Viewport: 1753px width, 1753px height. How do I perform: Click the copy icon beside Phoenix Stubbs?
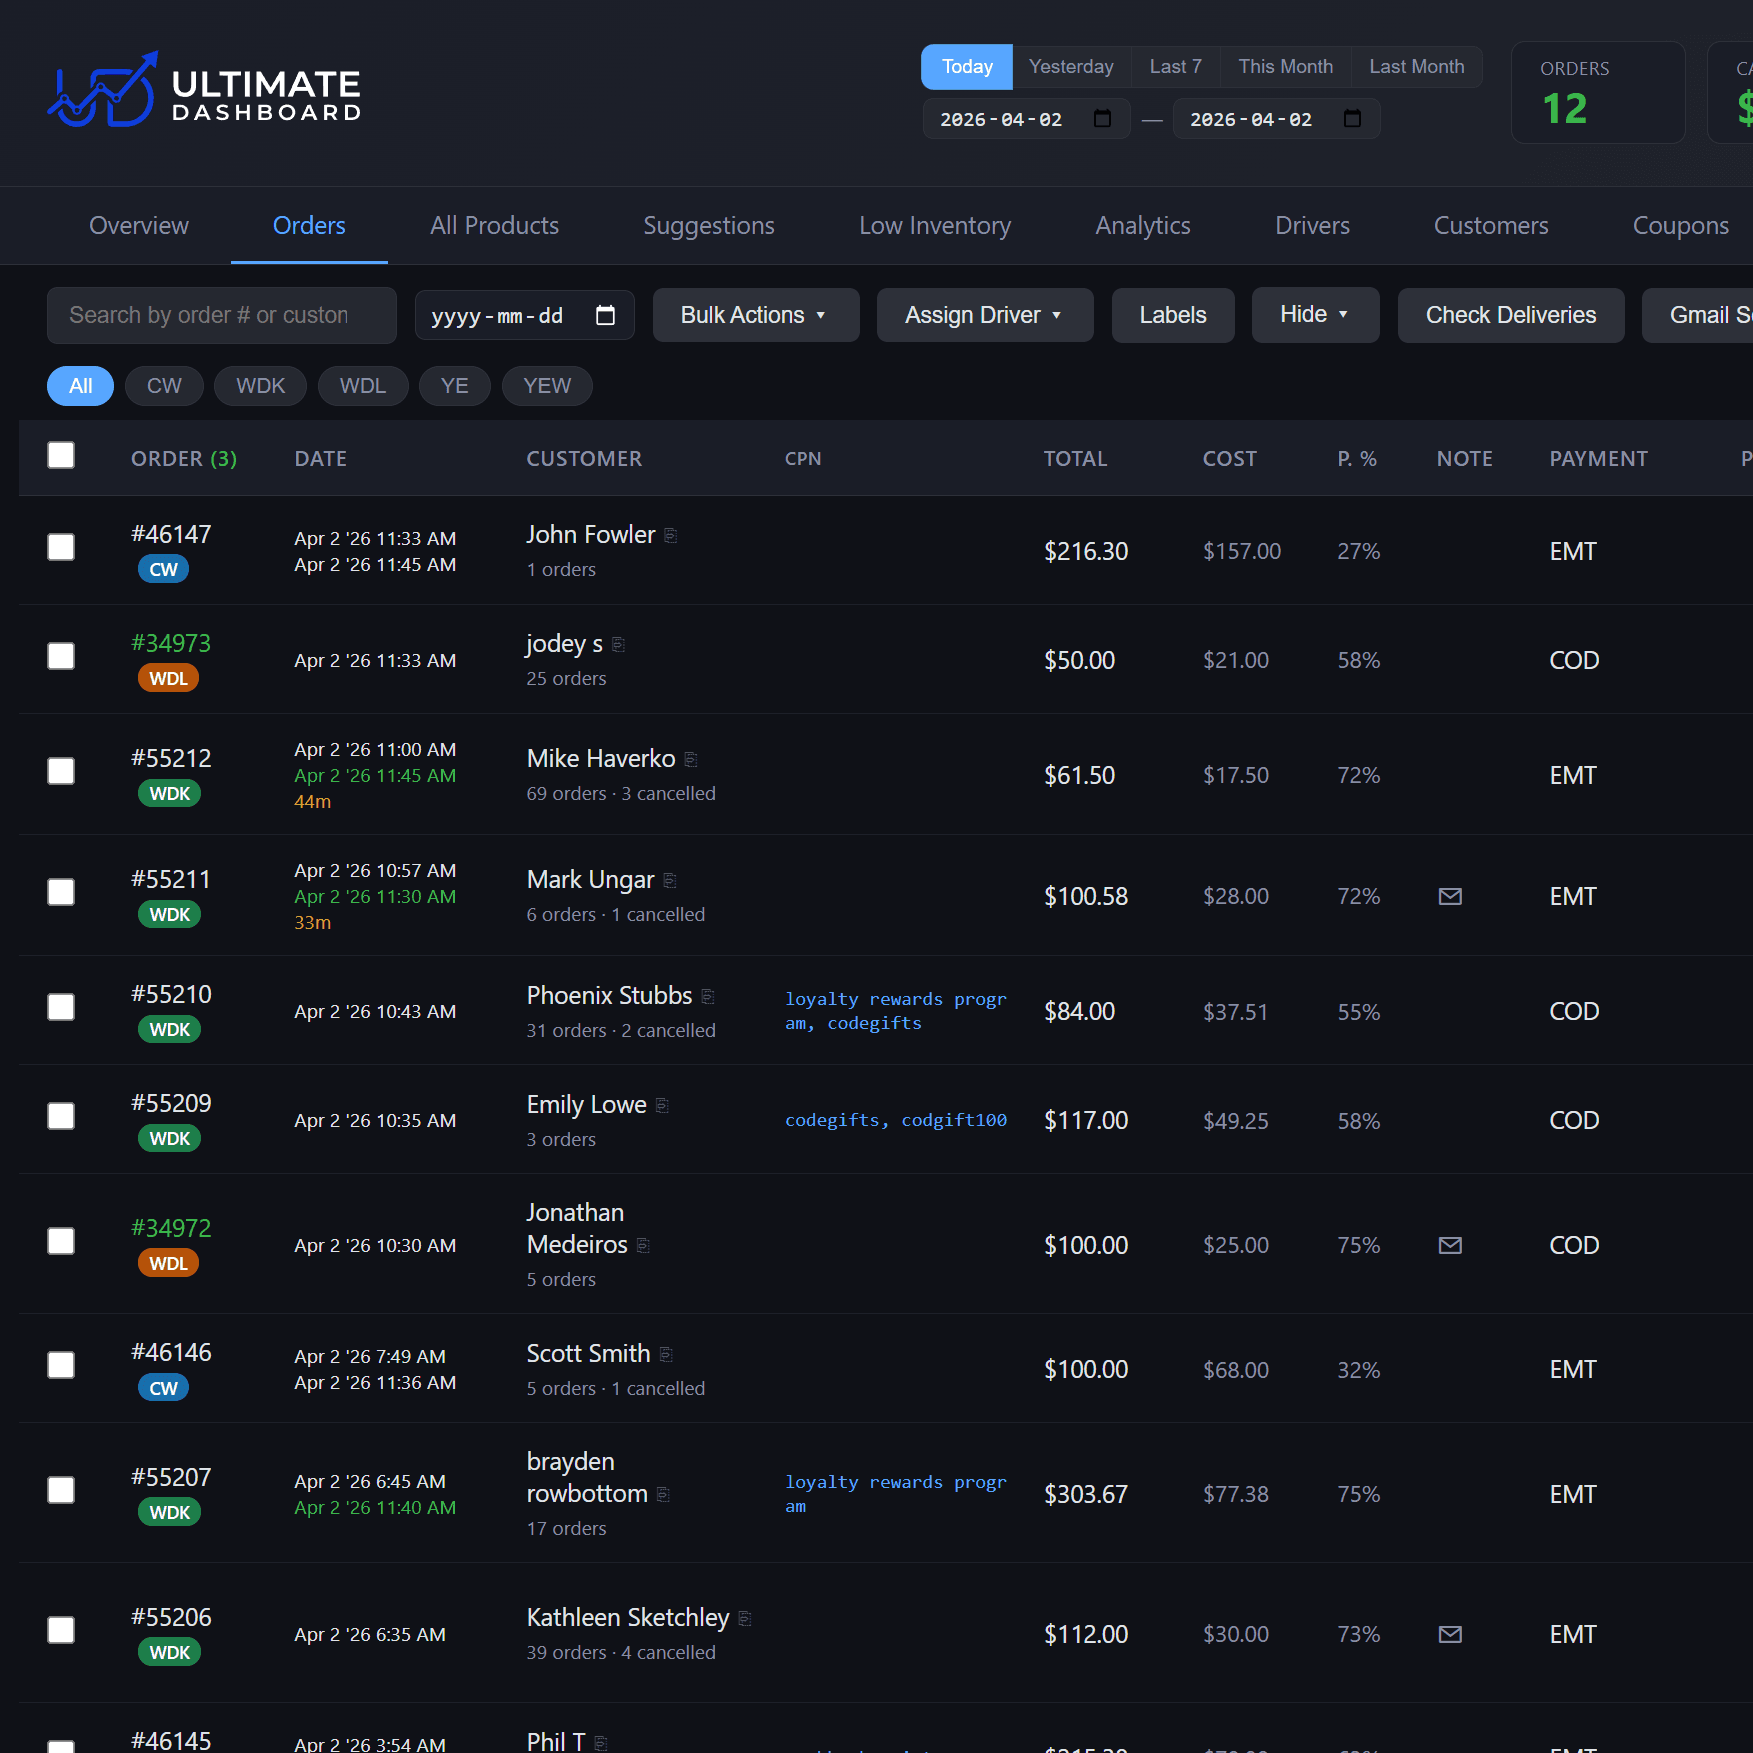click(709, 996)
